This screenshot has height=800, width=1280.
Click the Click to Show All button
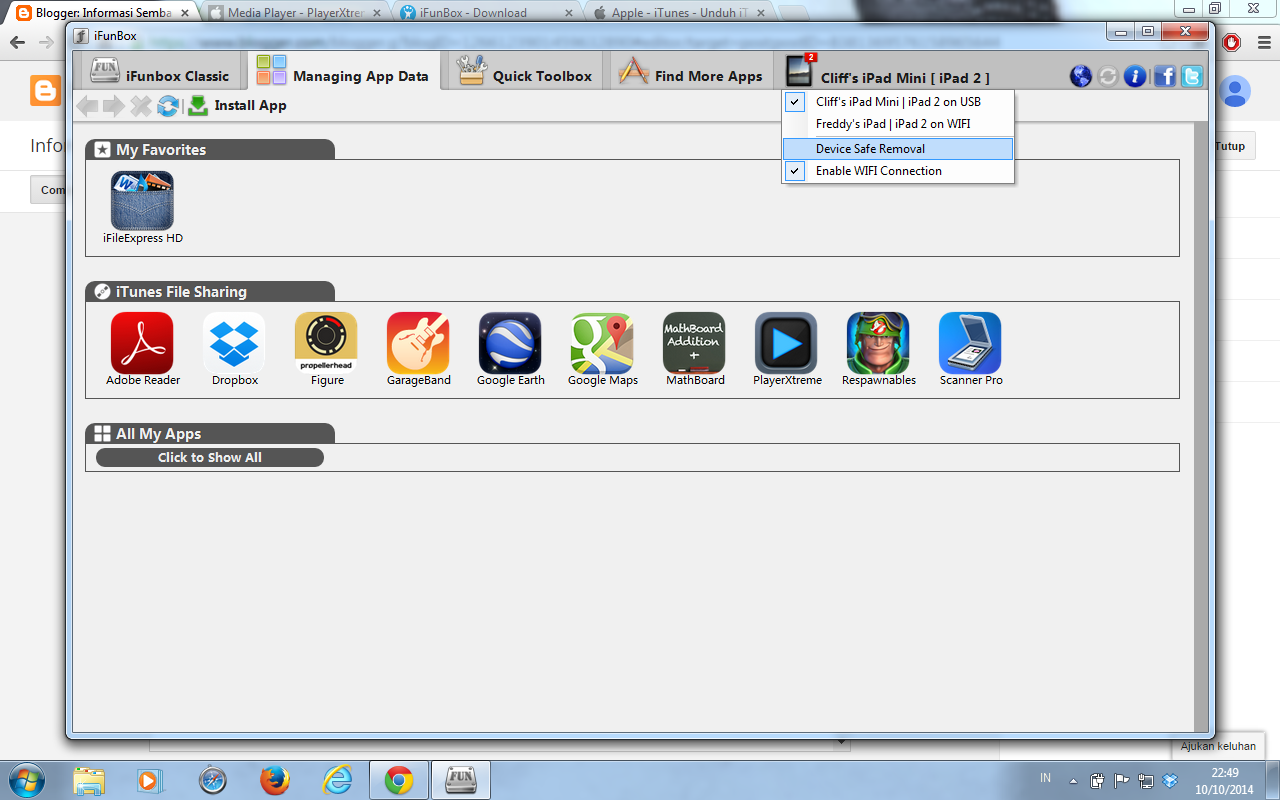pyautogui.click(x=210, y=457)
